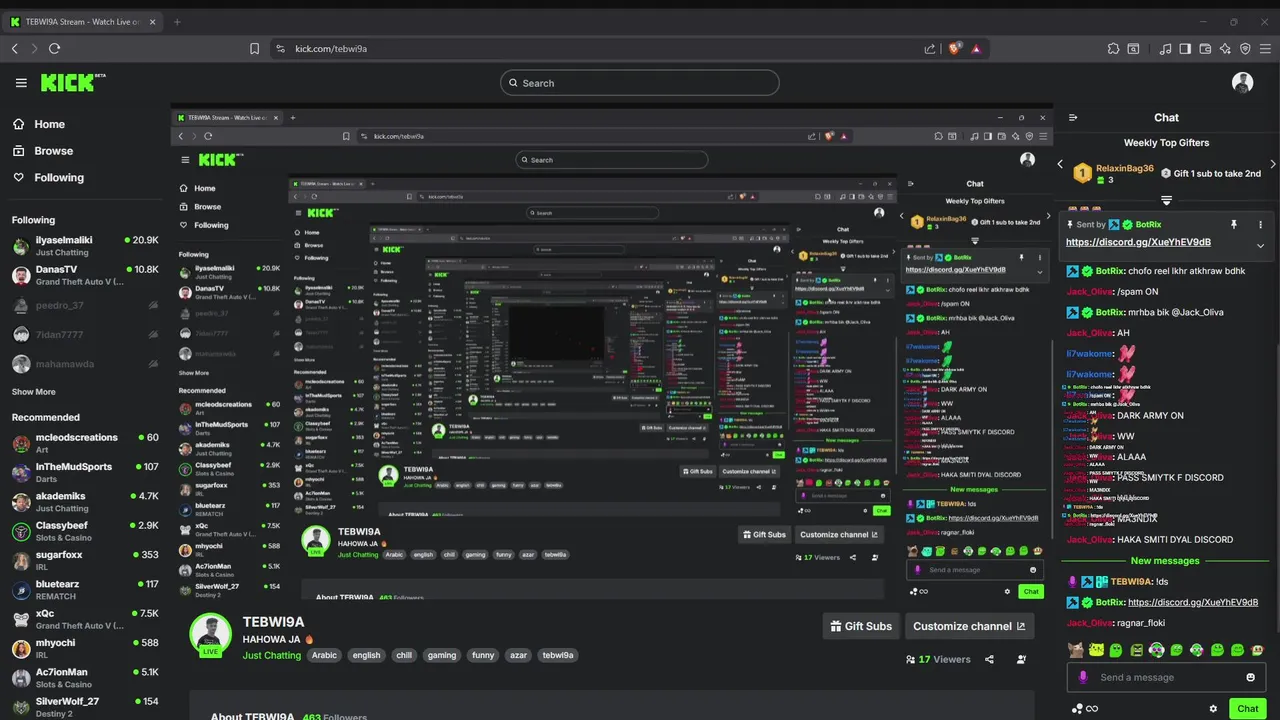
Task: Open the Brave VPN shield icon
Action: (x=1245, y=48)
